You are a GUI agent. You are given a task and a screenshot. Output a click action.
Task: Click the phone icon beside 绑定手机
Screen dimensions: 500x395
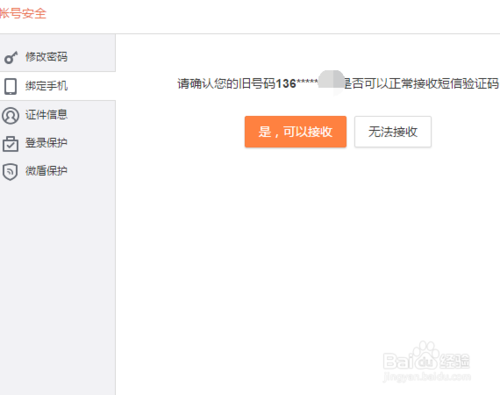click(10, 86)
